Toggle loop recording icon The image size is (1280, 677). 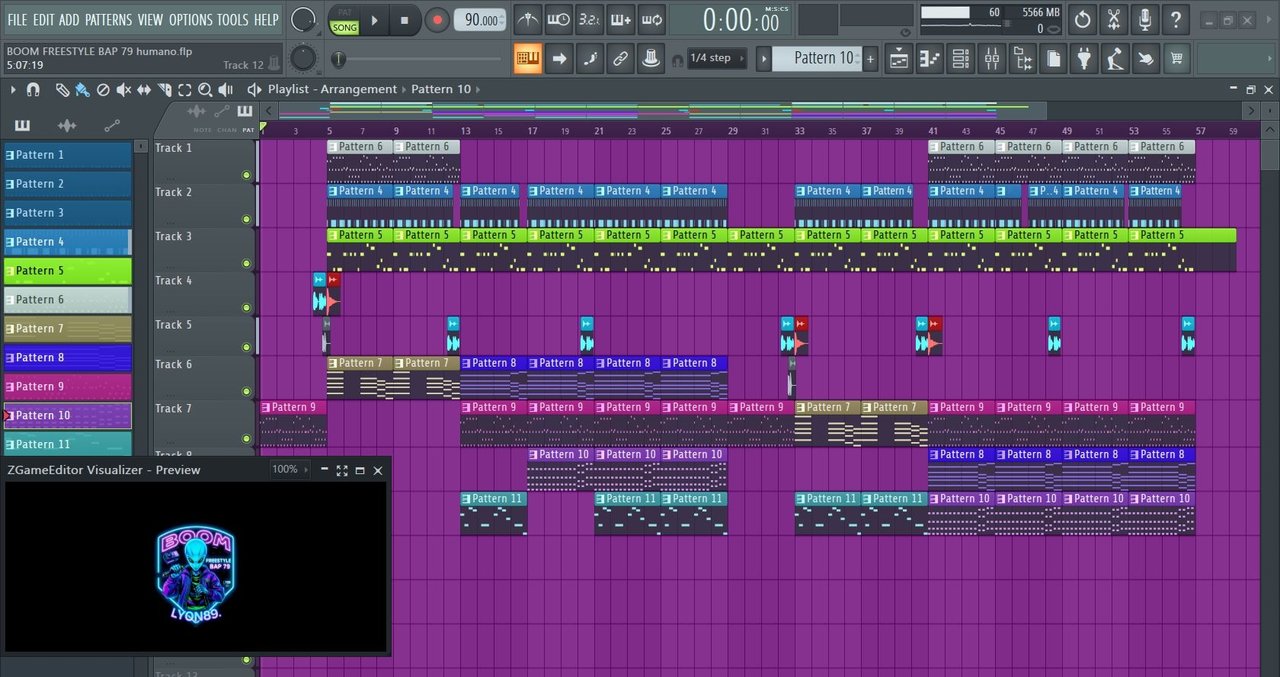click(x=651, y=19)
